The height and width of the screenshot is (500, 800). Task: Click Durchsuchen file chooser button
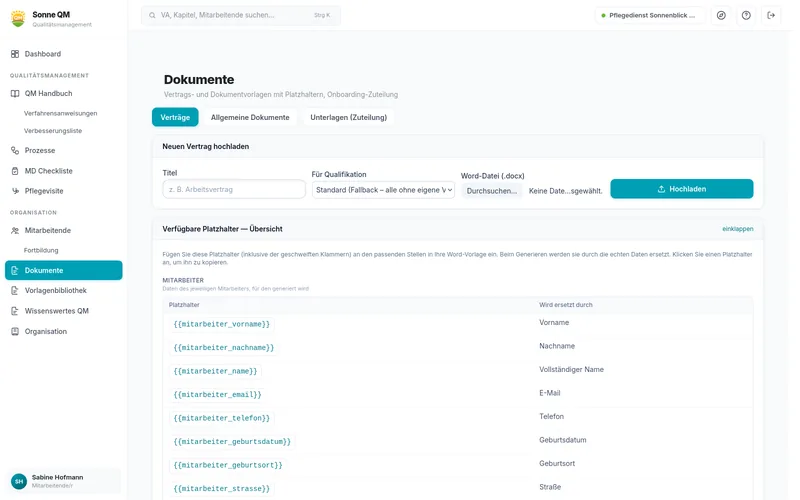tap(491, 191)
